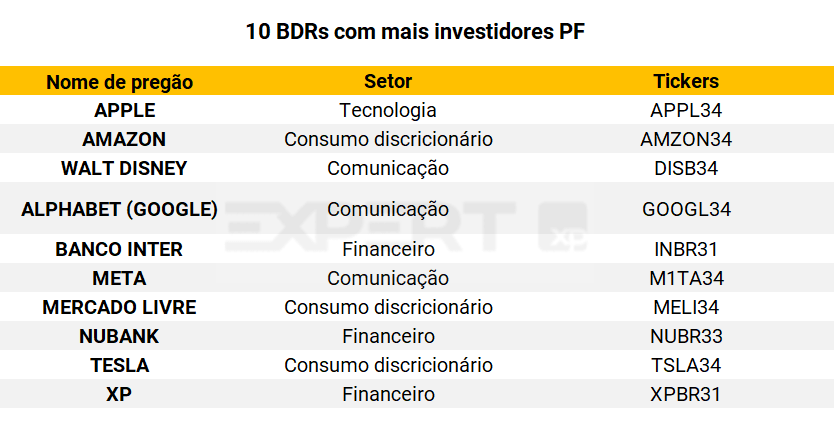The width and height of the screenshot is (834, 438).
Task: Select the AMZON34 ticker
Action: [686, 139]
